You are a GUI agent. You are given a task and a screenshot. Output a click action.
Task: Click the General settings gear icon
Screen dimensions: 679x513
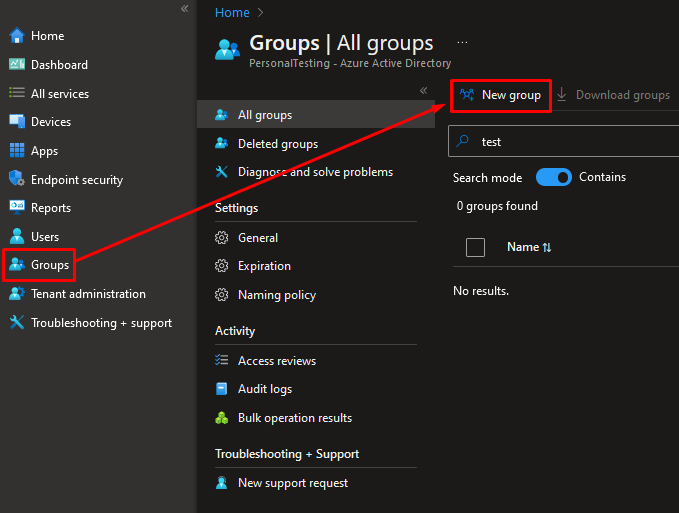point(222,238)
